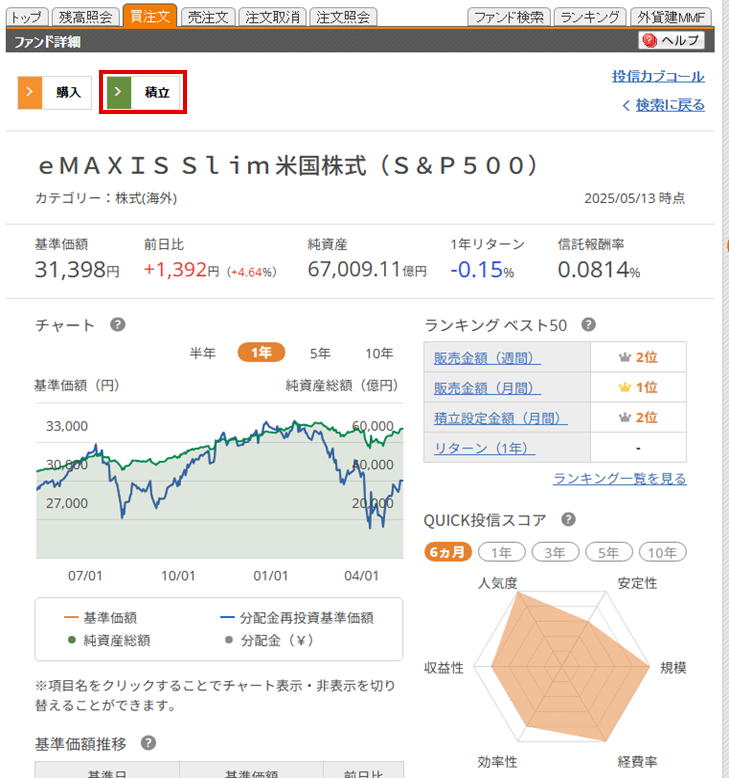This screenshot has width=729, height=778.
Task: Click the green 積立 button
Action: pyautogui.click(x=144, y=92)
